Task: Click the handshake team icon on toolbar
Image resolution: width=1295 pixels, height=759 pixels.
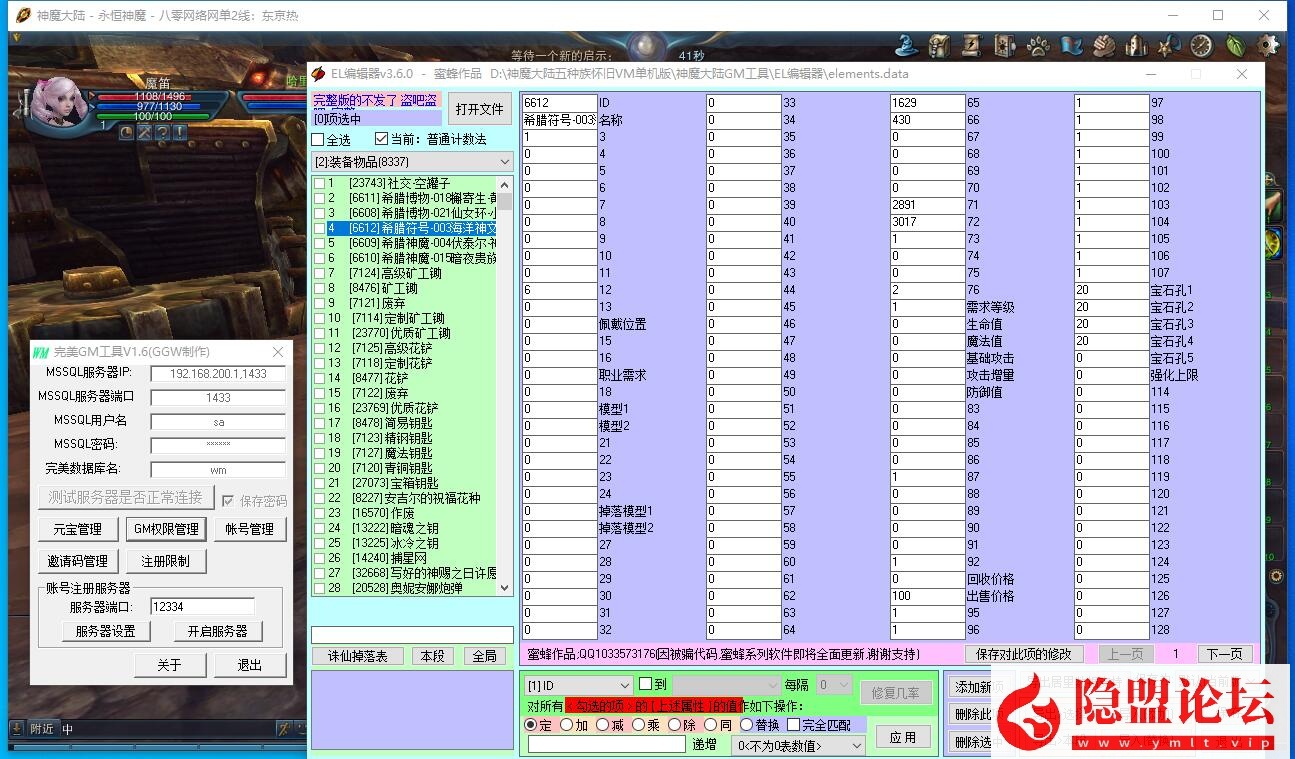Action: tap(1103, 46)
